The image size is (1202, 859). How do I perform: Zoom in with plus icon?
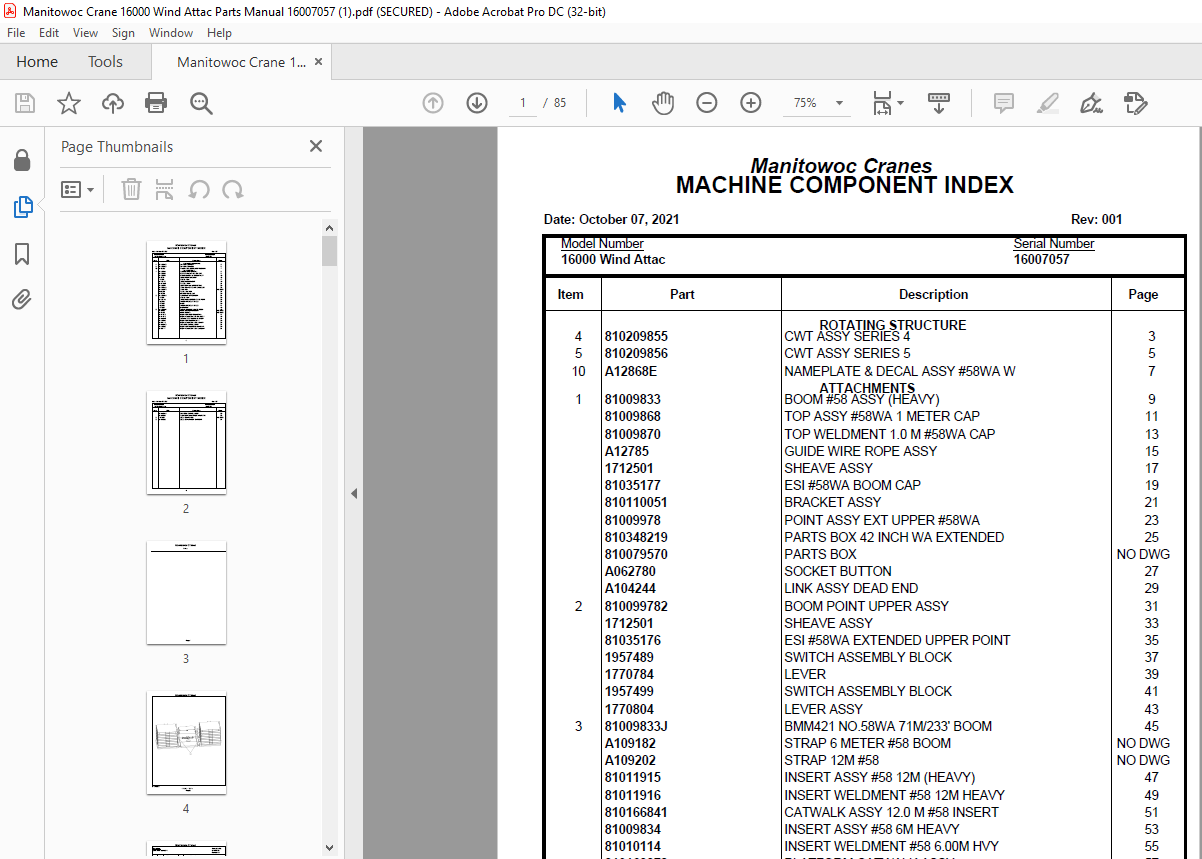[751, 103]
